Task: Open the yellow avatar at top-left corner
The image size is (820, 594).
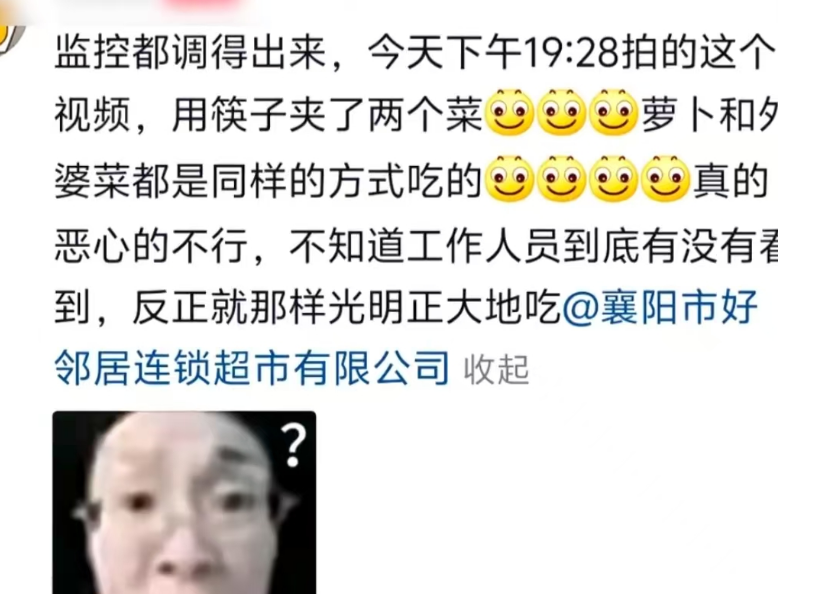Action: pos(10,31)
